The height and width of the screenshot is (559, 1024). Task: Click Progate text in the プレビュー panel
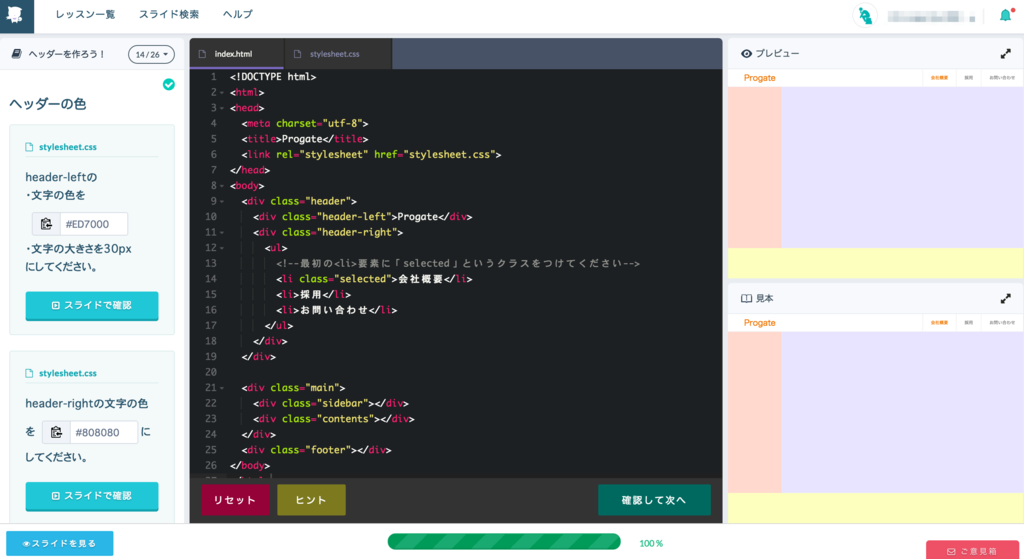[760, 78]
